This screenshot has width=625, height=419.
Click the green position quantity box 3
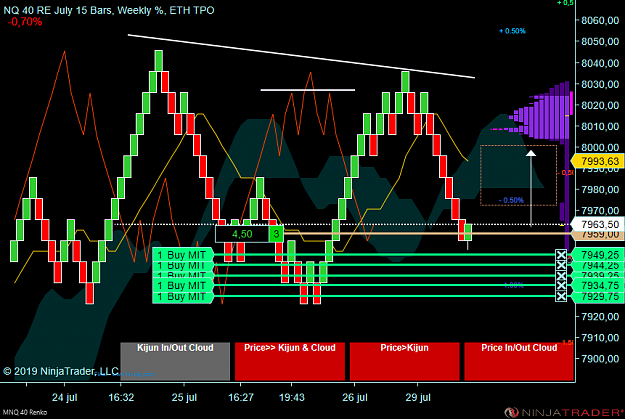[276, 234]
